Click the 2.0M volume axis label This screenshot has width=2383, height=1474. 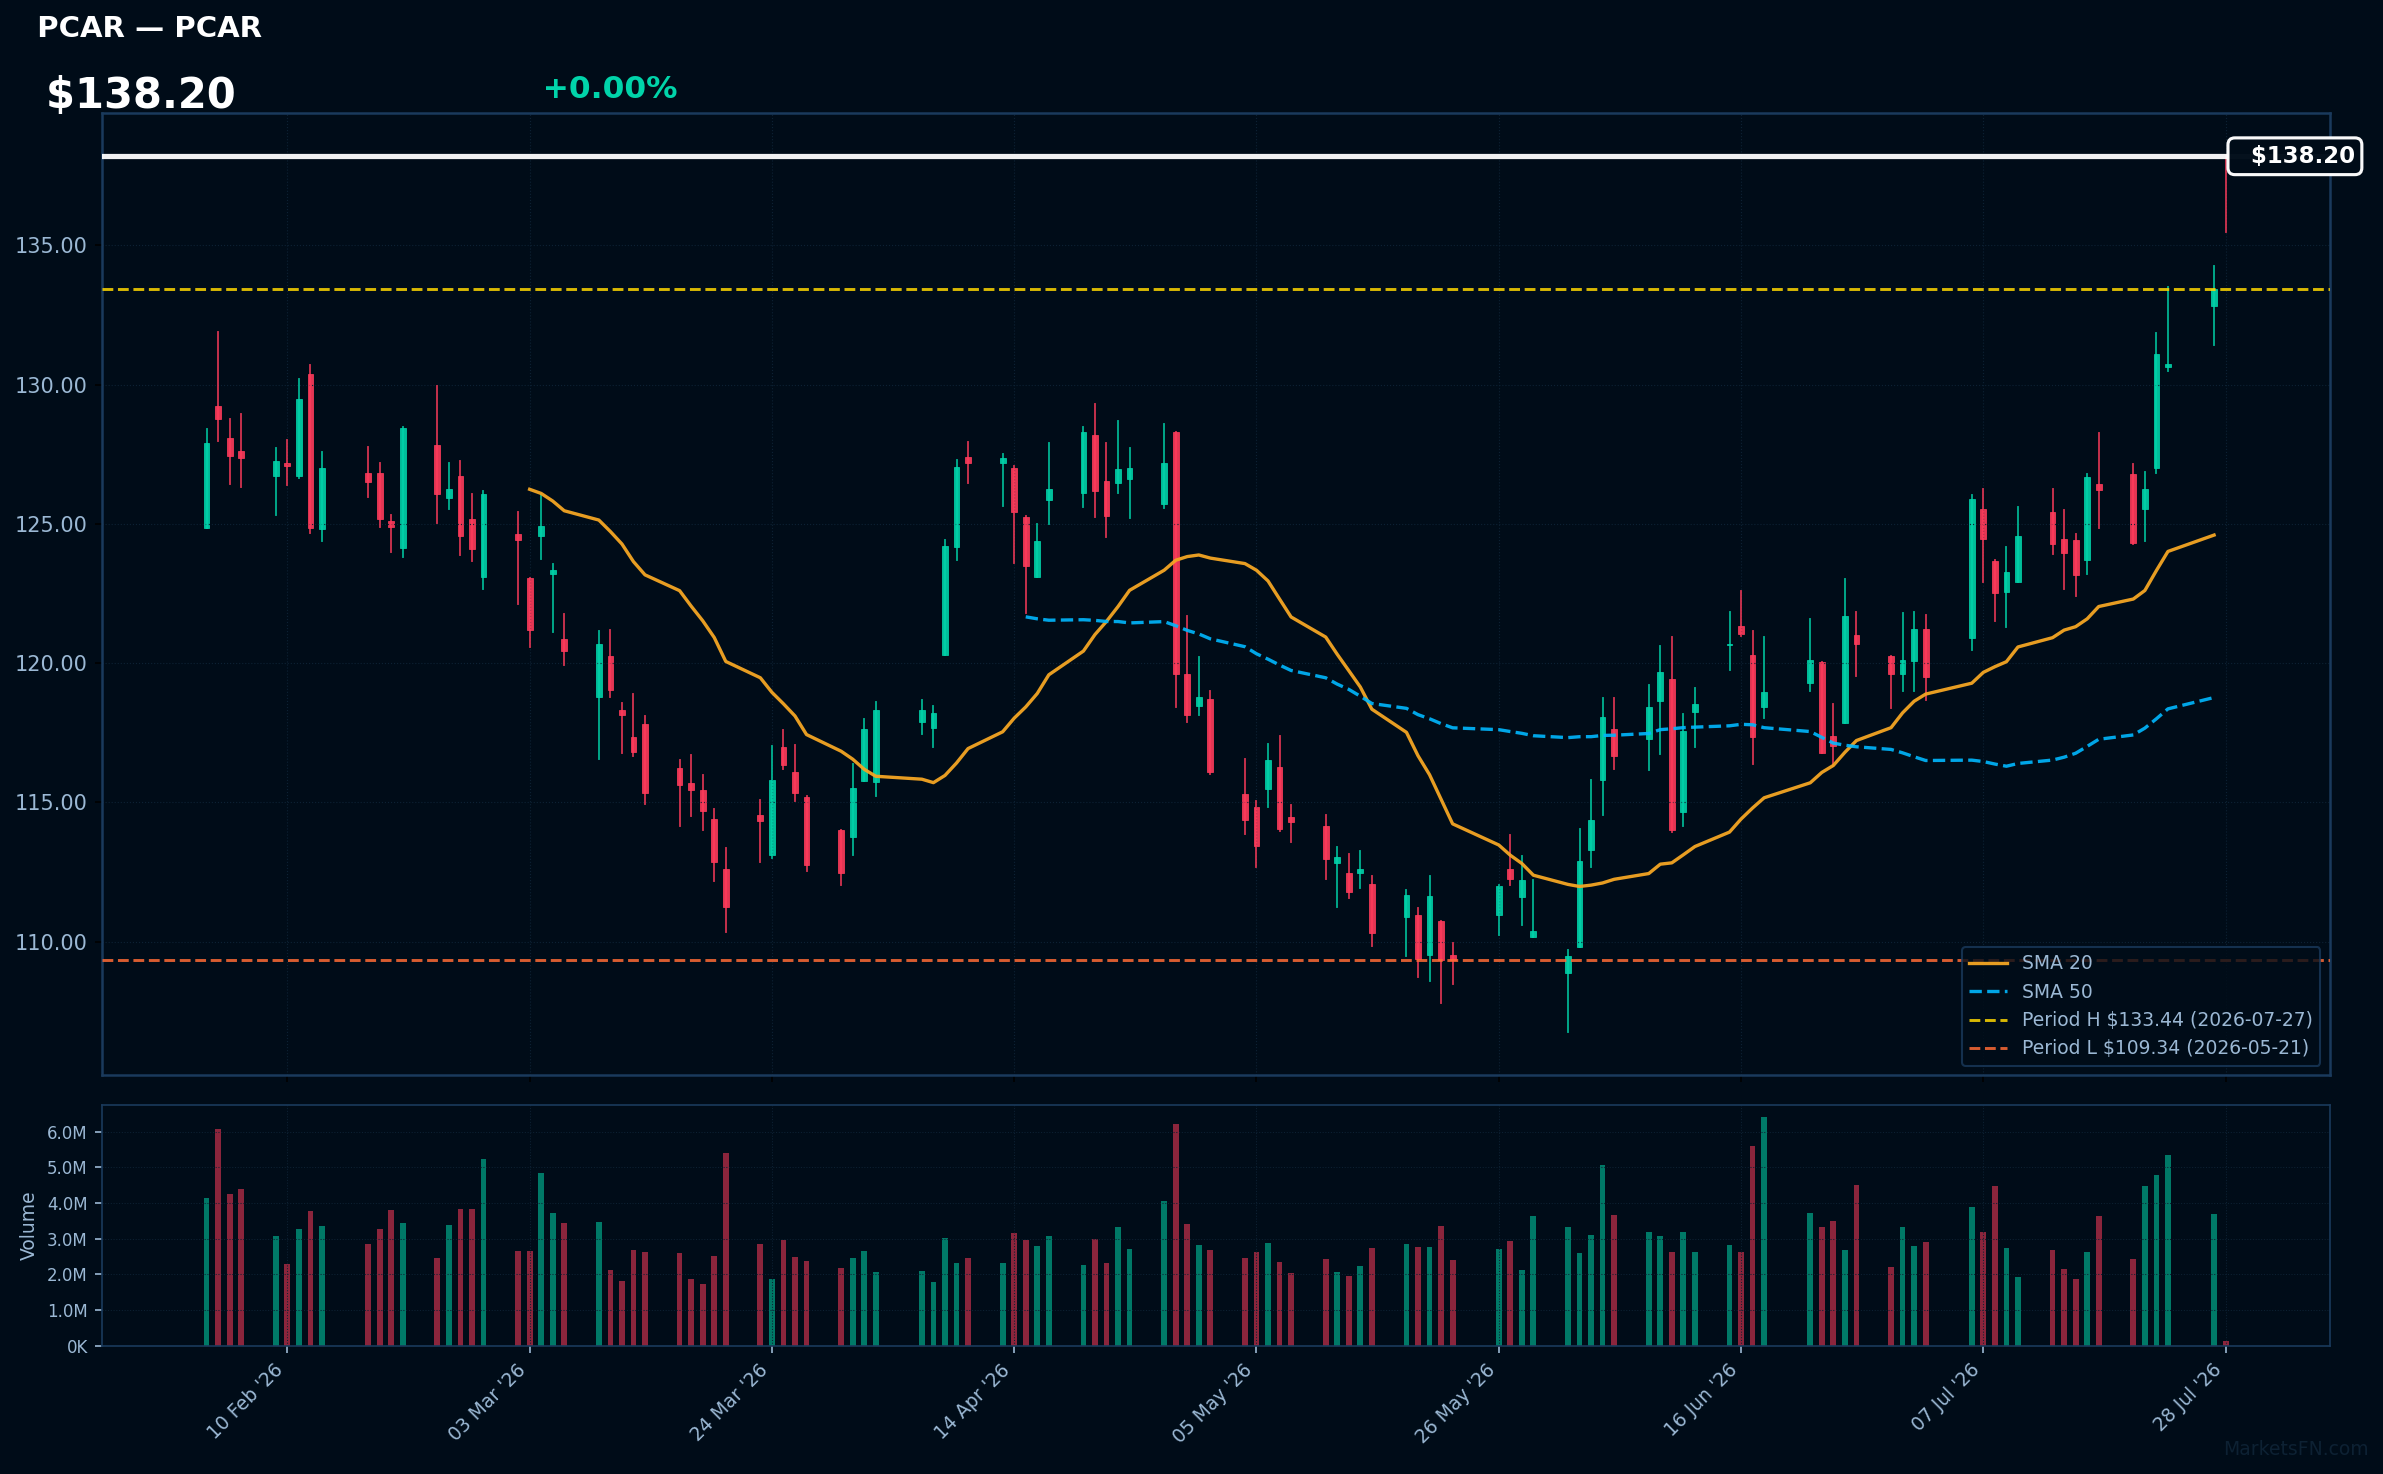67,1275
